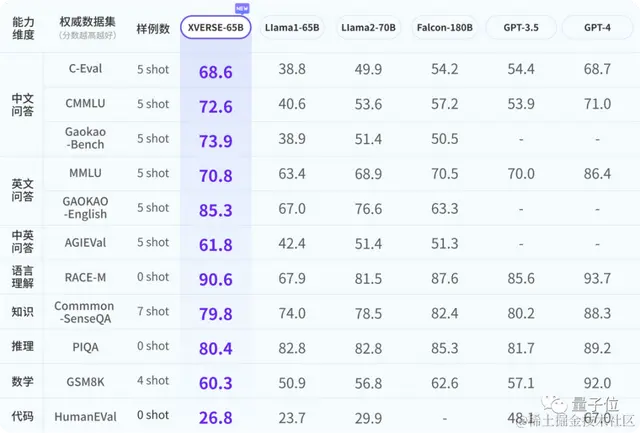
Task: Click the GSM8K dataset name
Action: coord(85,382)
